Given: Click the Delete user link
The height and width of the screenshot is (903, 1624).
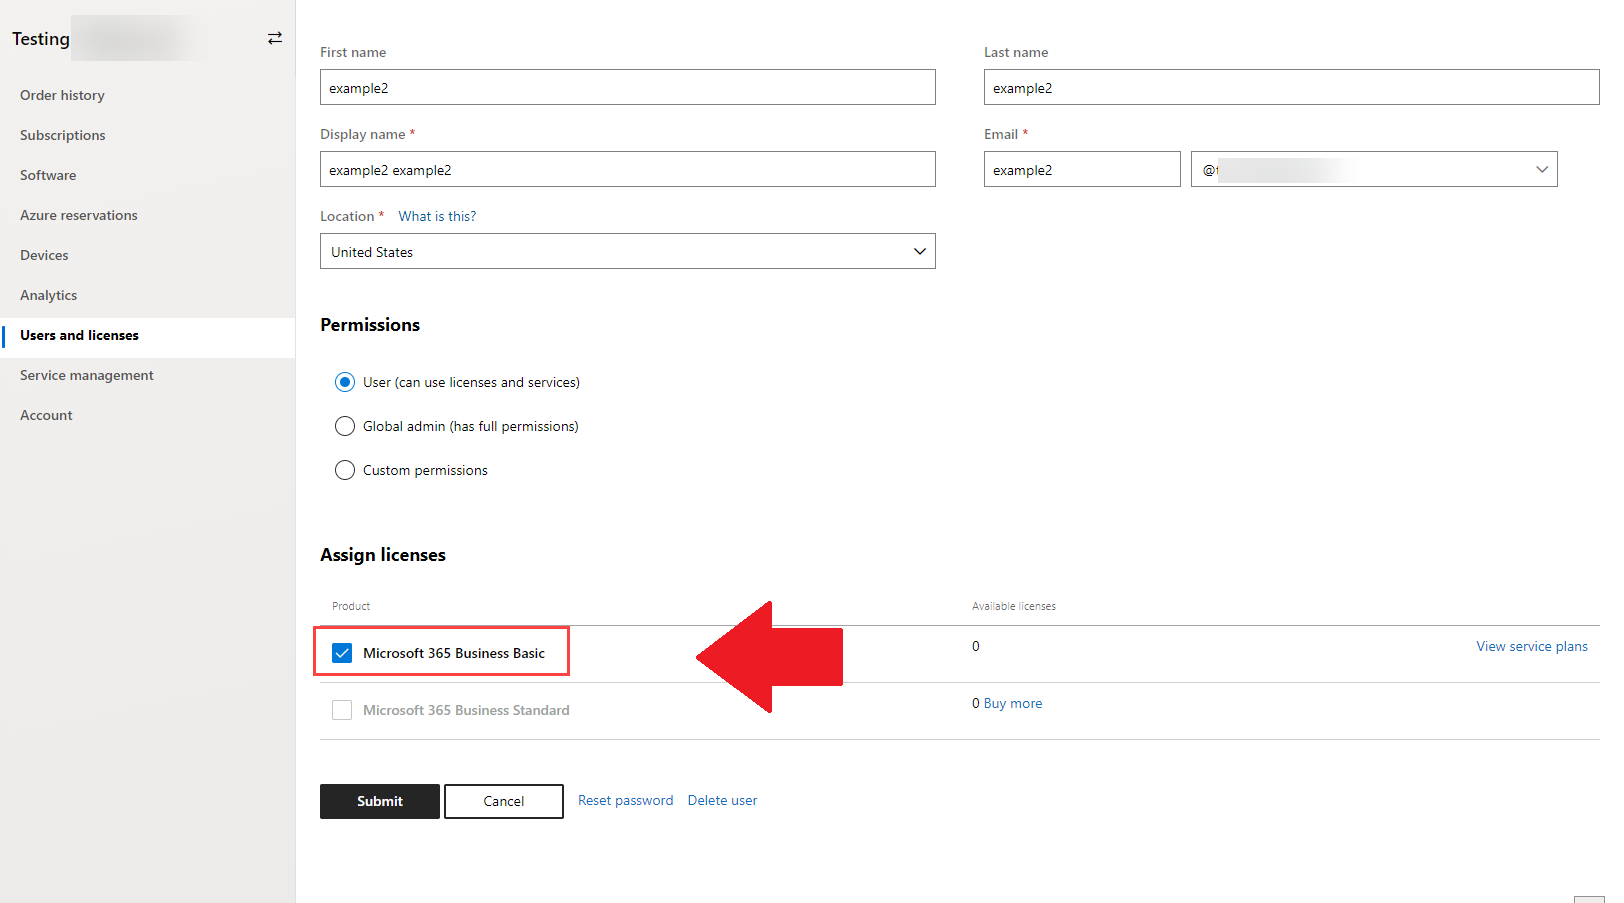Looking at the screenshot, I should point(722,800).
